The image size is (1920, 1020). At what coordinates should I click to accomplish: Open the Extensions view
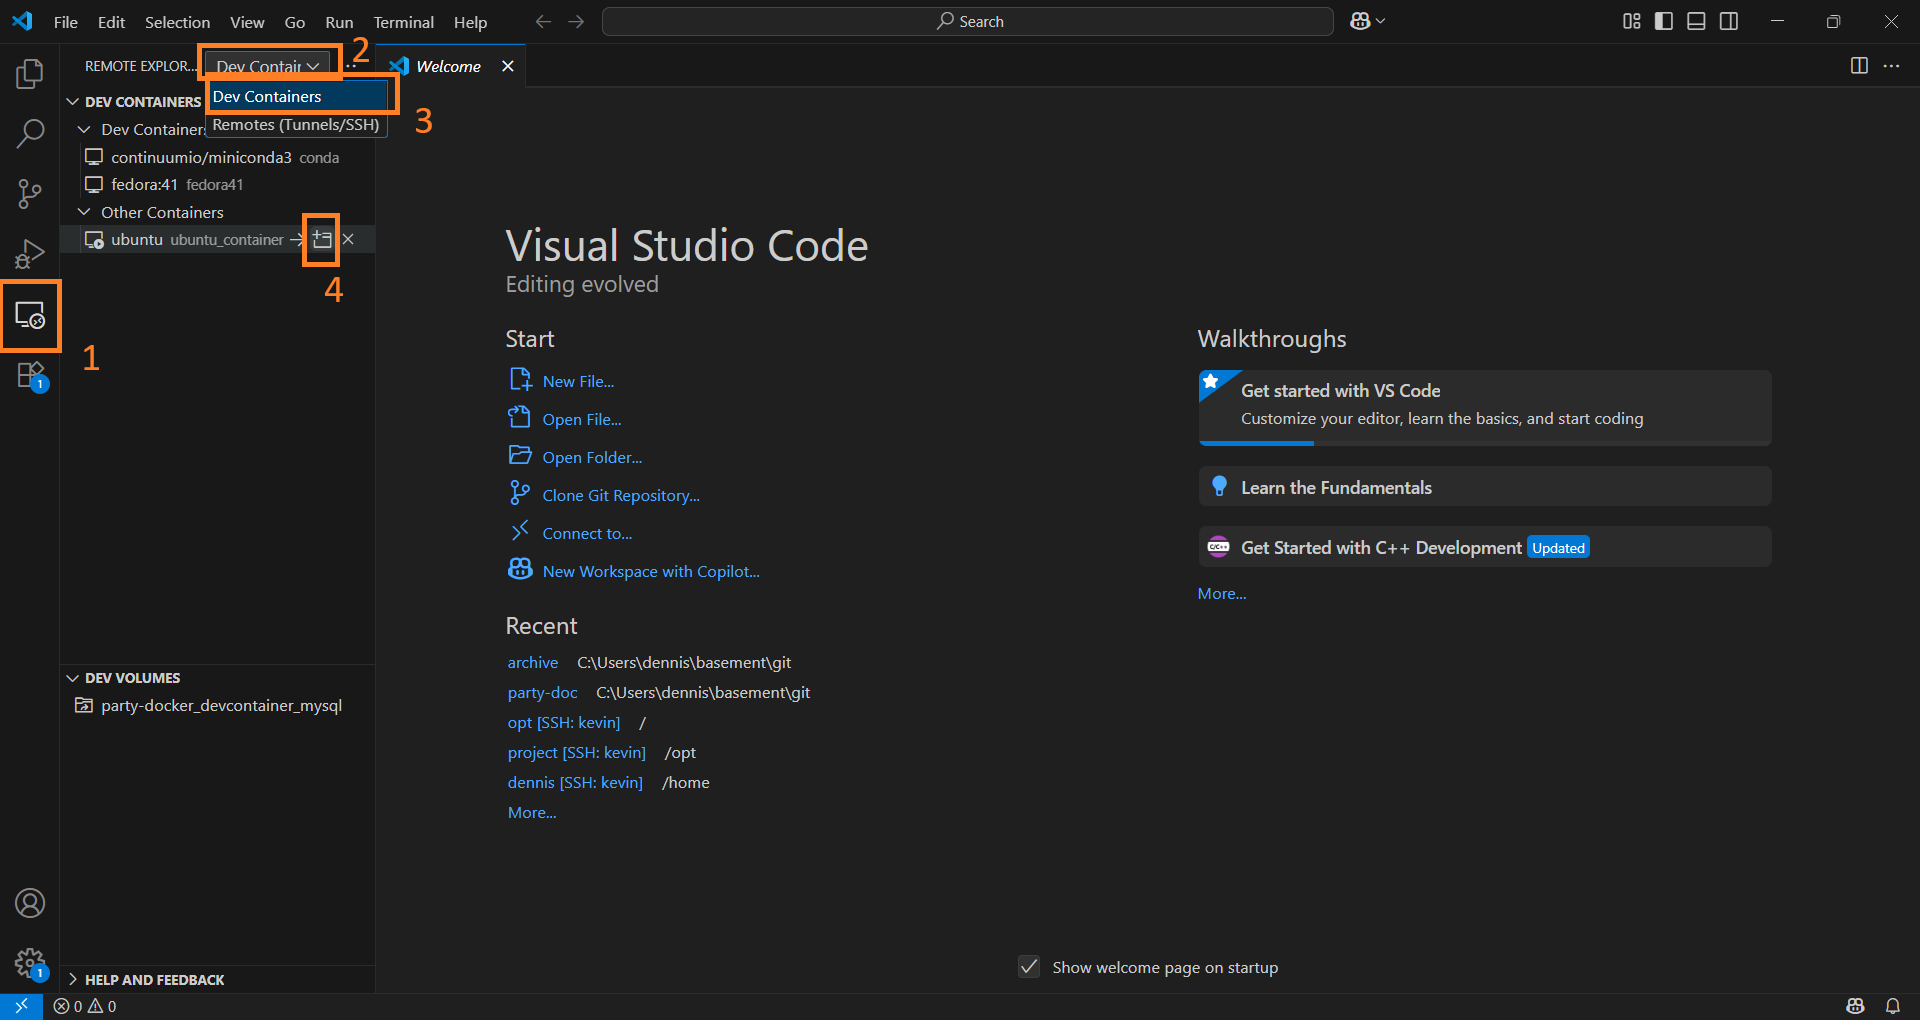tap(30, 375)
